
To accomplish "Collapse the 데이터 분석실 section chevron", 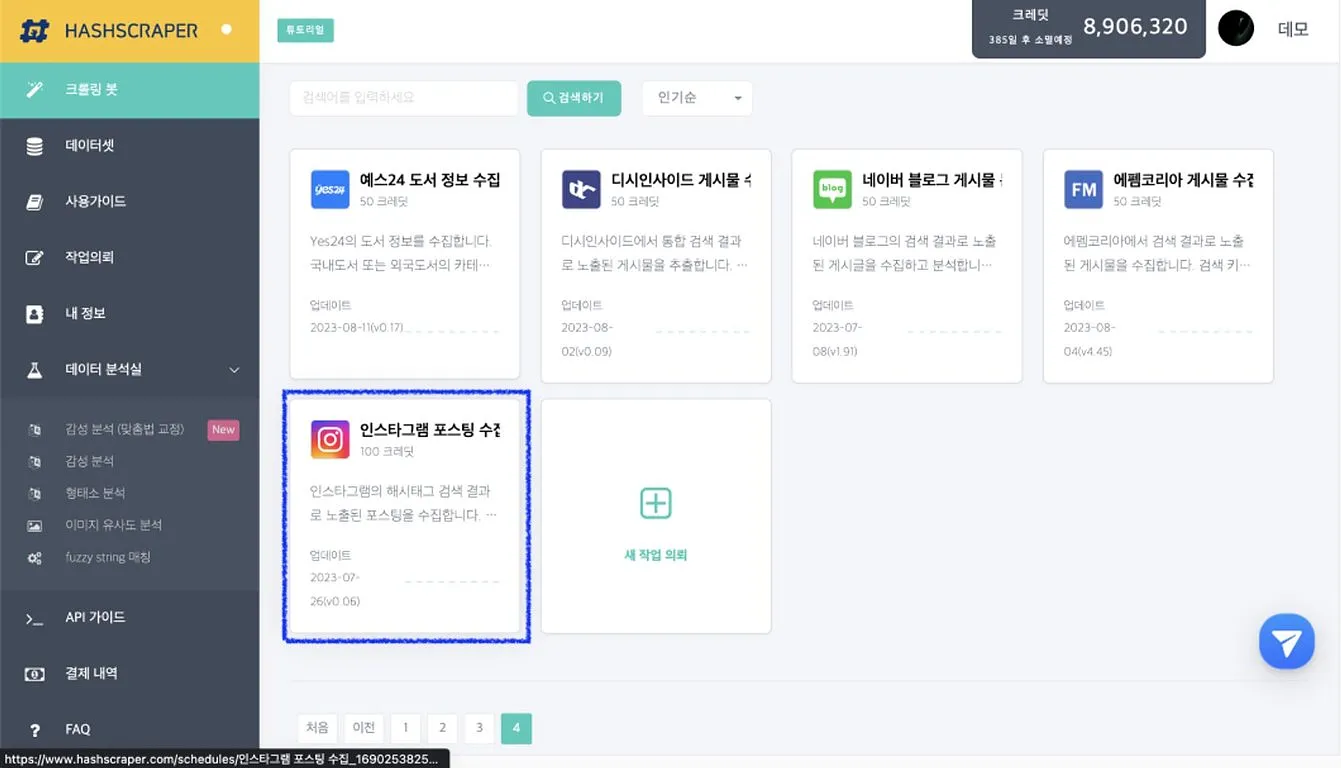I will 235,370.
